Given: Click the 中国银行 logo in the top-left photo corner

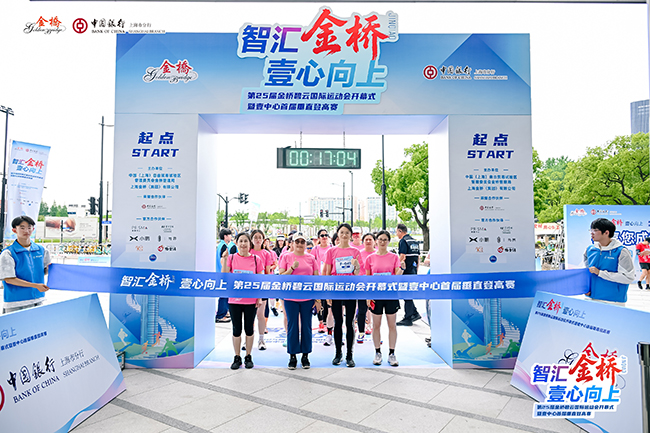Looking at the screenshot, I should coord(119,26).
